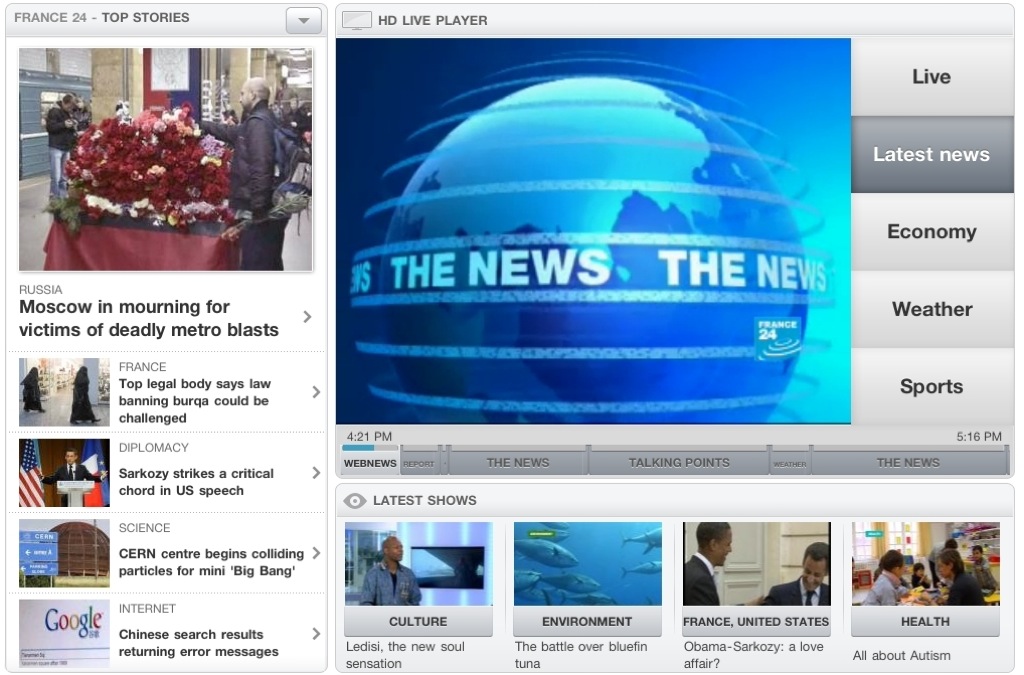Click the 5:16 PM end time label

pos(978,436)
